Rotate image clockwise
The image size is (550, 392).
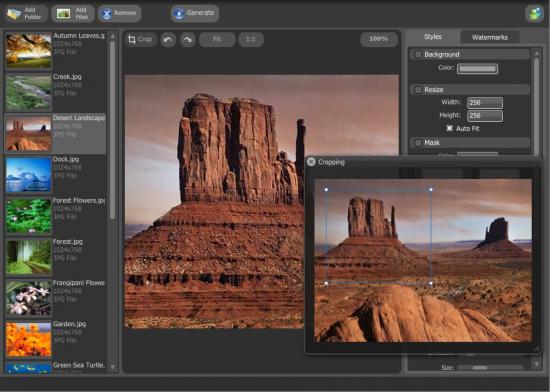pyautogui.click(x=188, y=40)
